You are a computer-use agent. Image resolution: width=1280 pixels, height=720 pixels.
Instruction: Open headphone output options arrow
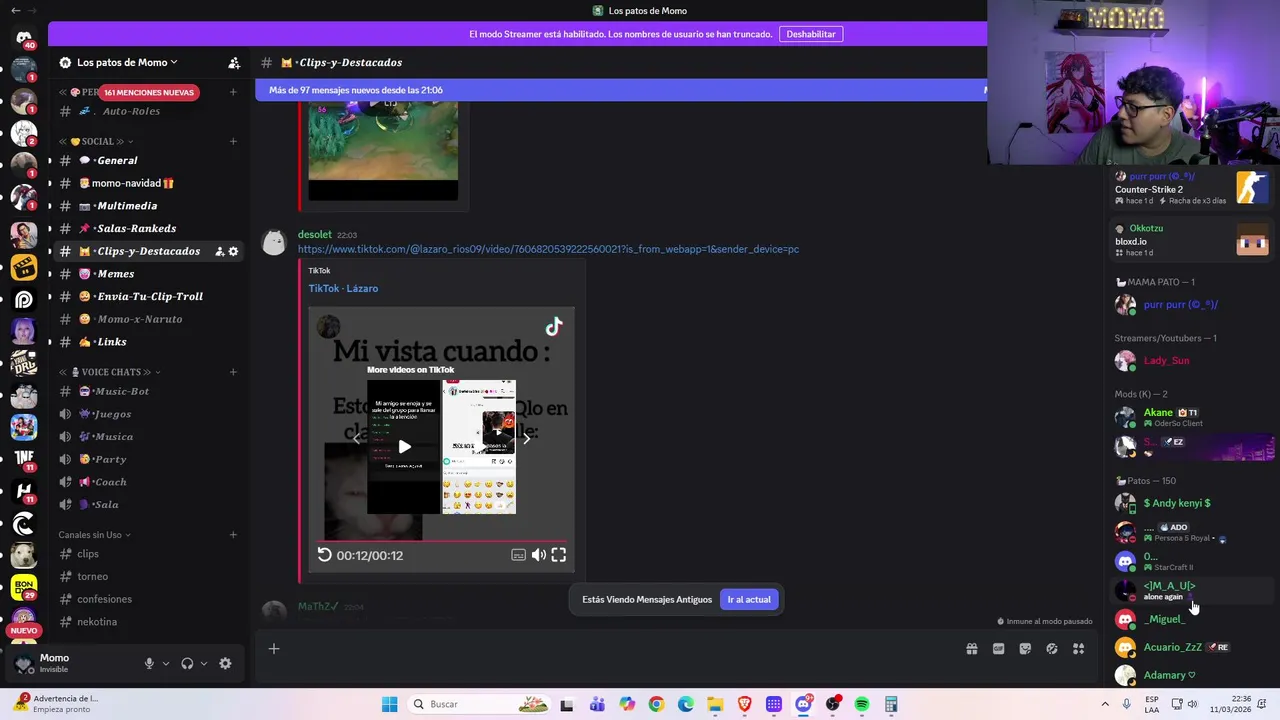tap(204, 663)
